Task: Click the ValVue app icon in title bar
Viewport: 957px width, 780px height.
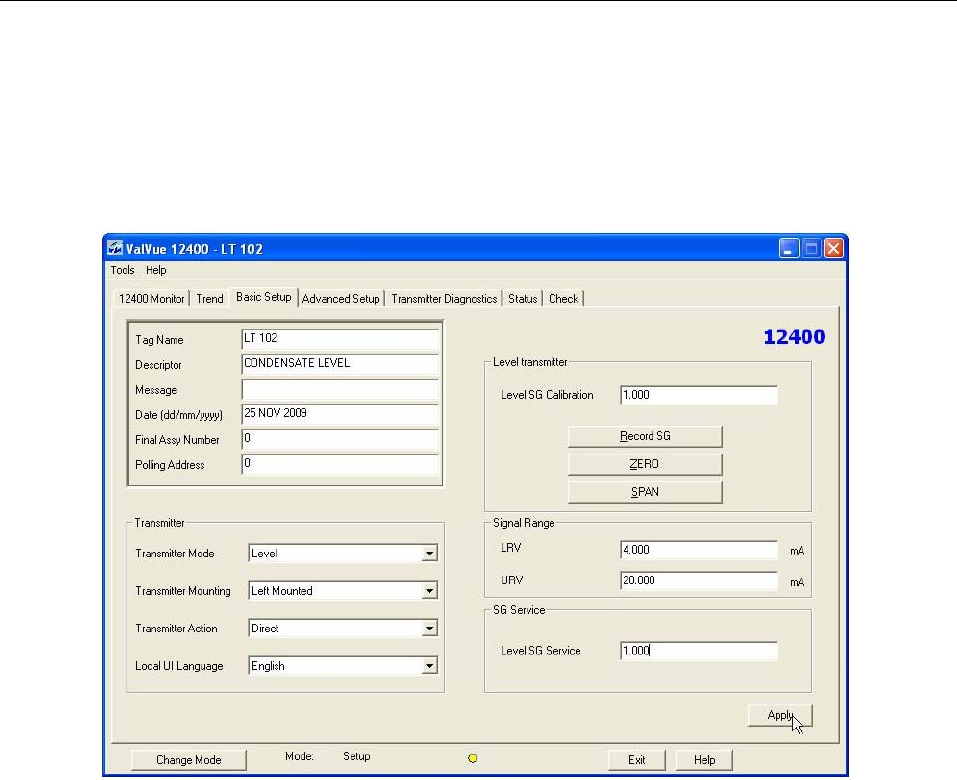Action: [x=115, y=248]
